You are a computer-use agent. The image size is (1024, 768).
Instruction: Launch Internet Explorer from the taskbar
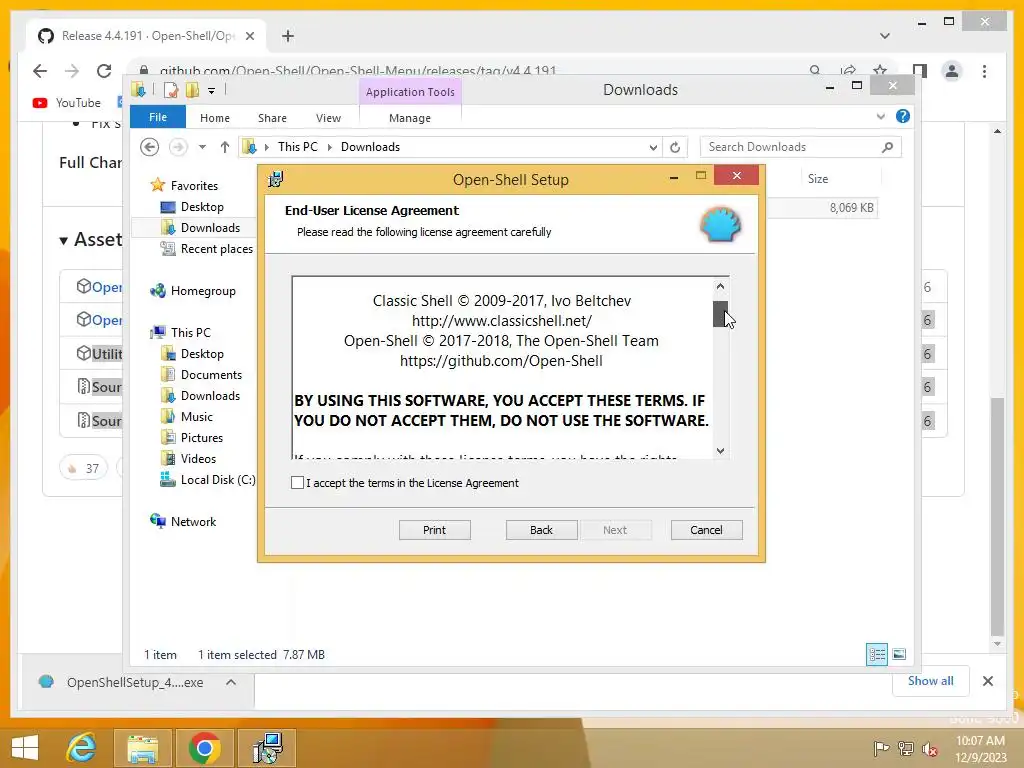click(x=81, y=748)
